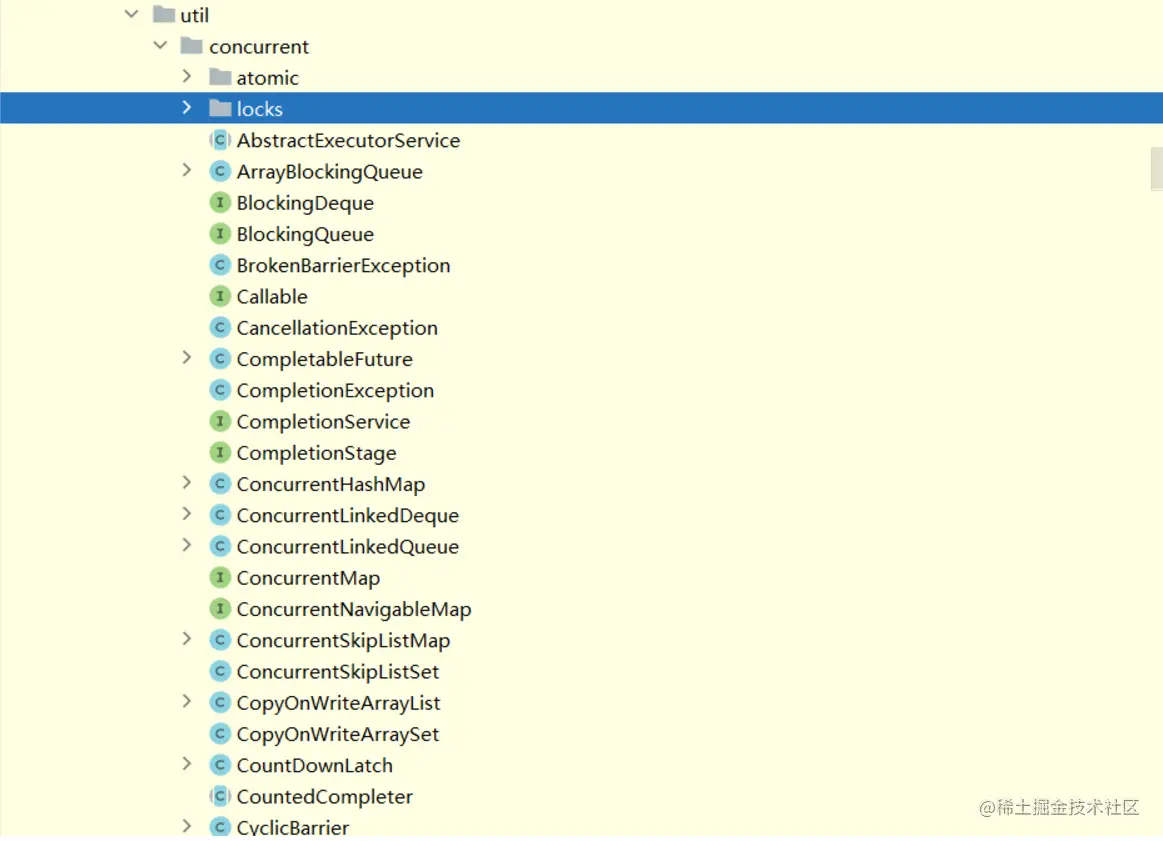
Task: Click the CopyOnWriteArraySet class icon
Action: [220, 733]
